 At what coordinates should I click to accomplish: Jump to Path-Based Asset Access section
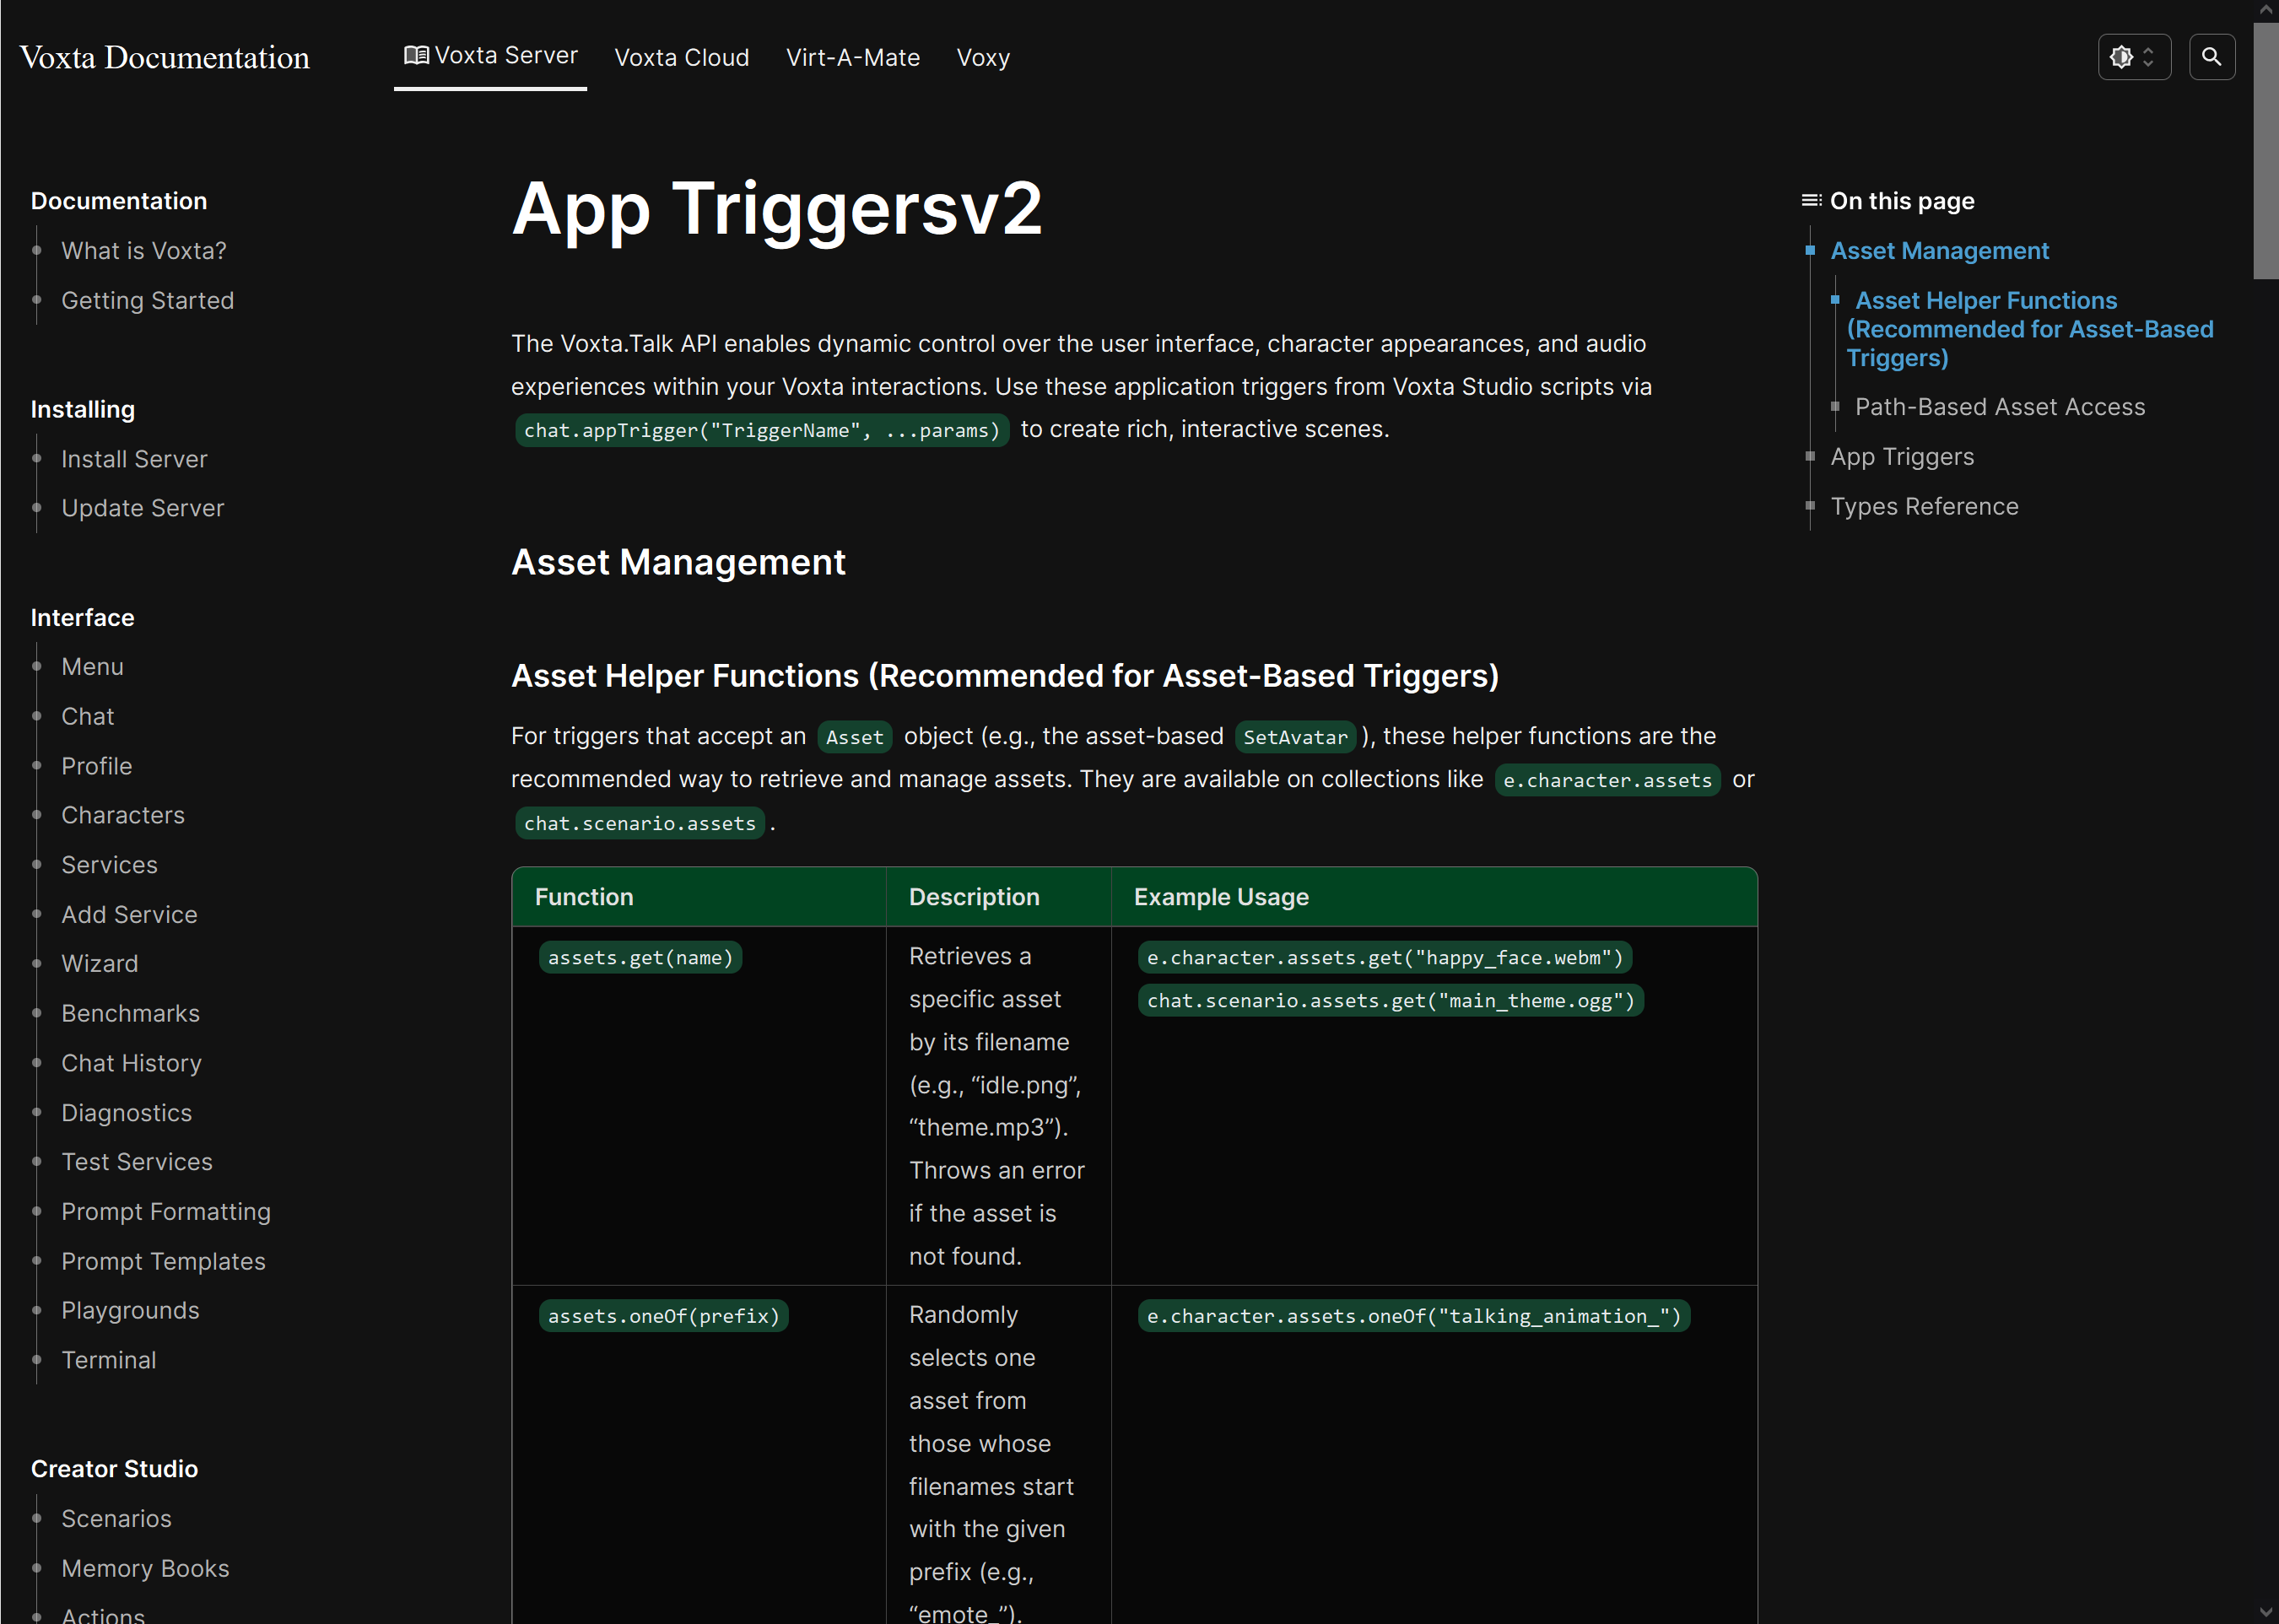(1999, 407)
